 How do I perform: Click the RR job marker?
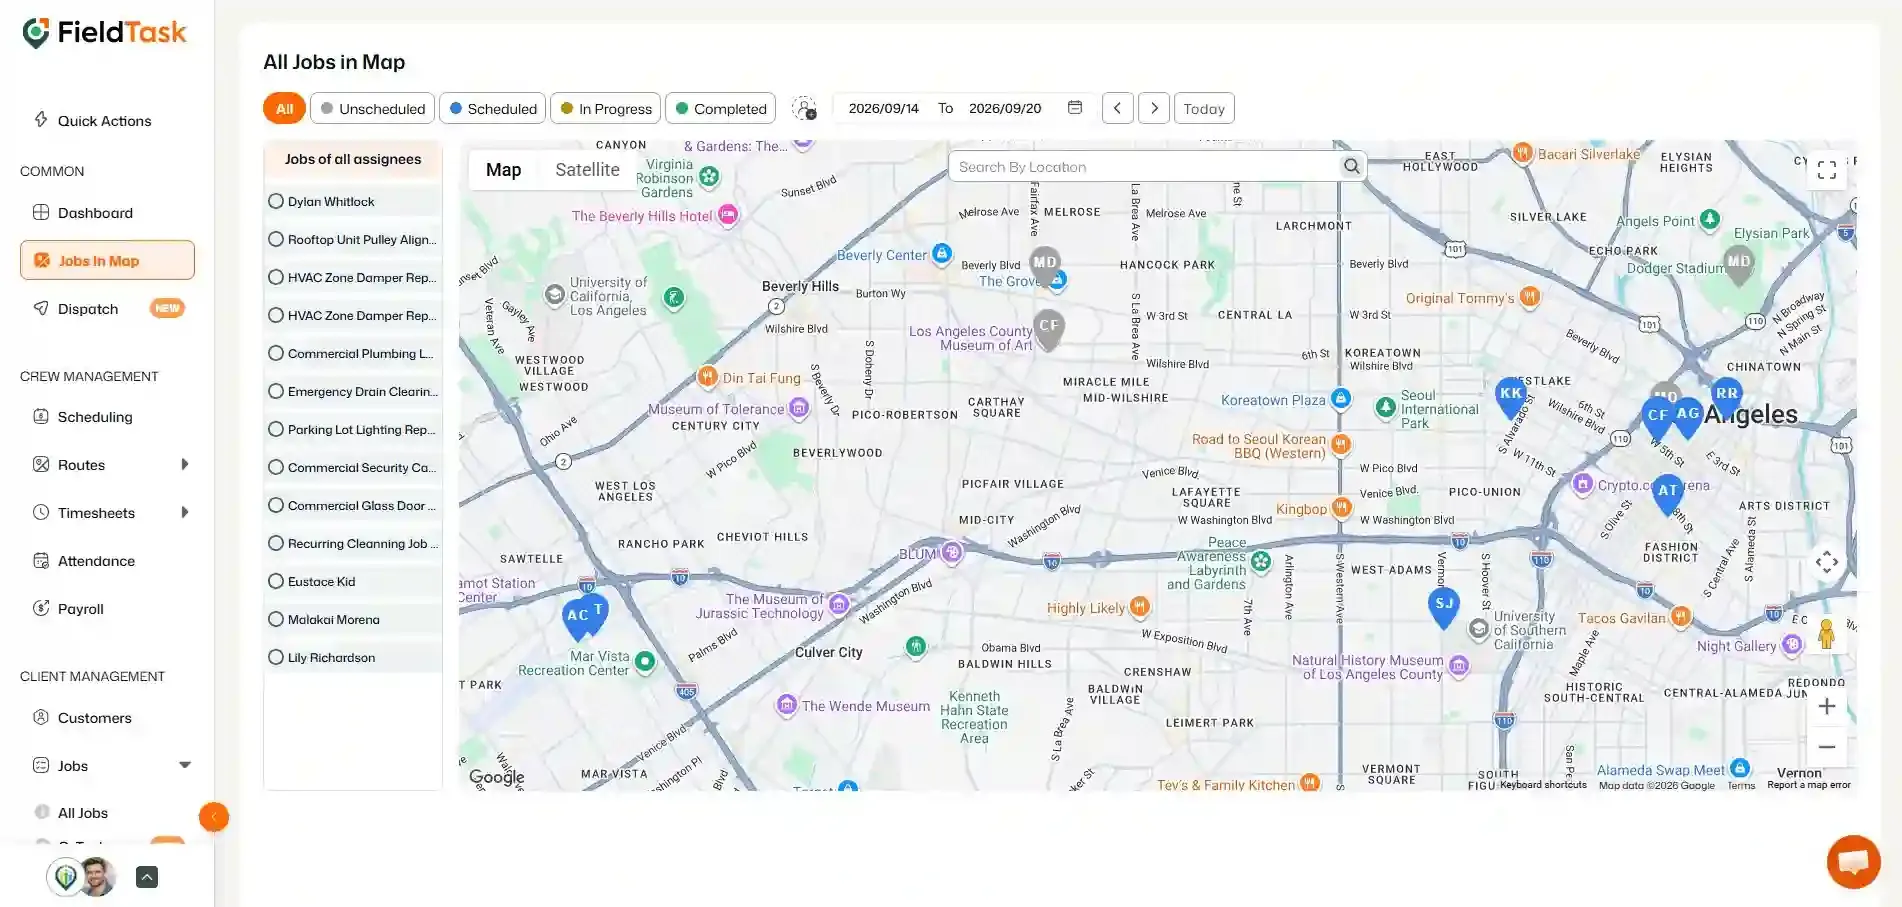point(1726,394)
